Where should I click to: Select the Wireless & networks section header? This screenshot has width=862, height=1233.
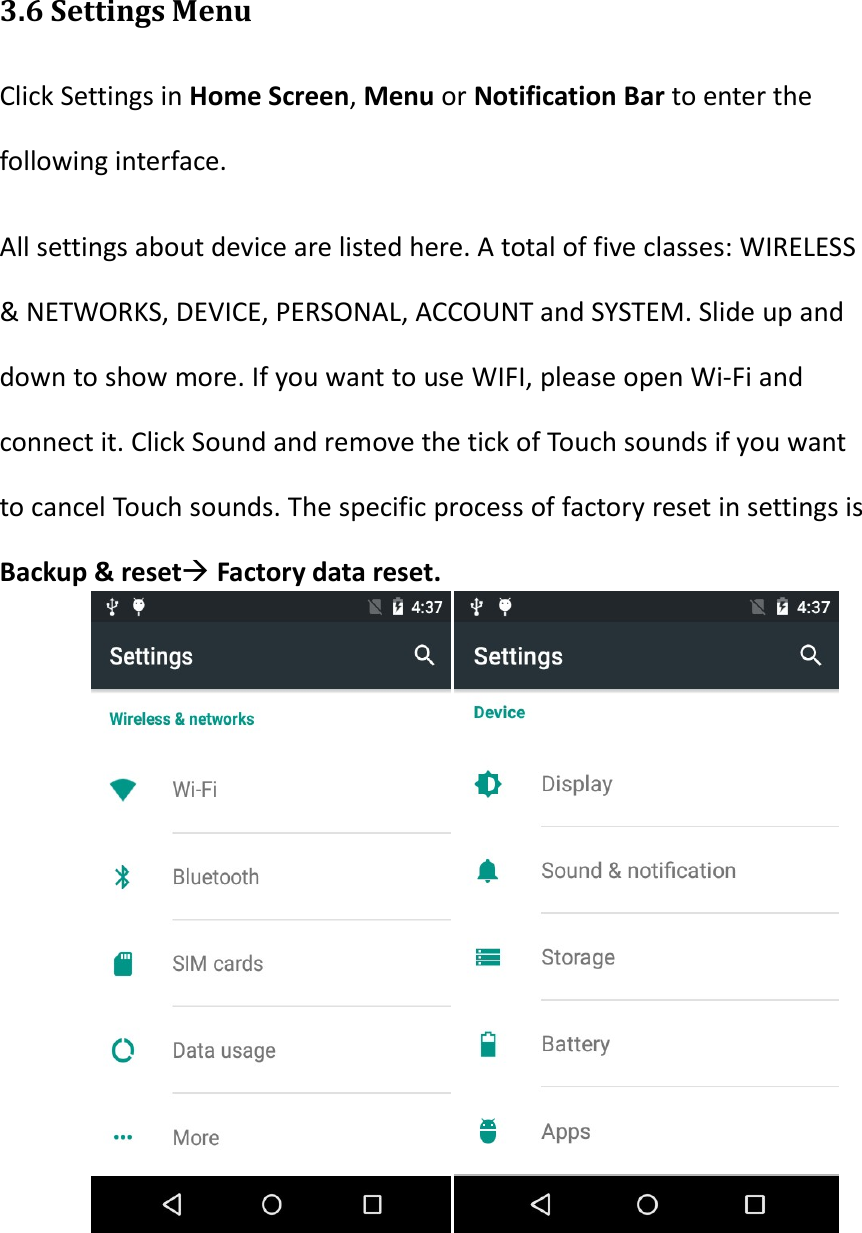pos(181,719)
